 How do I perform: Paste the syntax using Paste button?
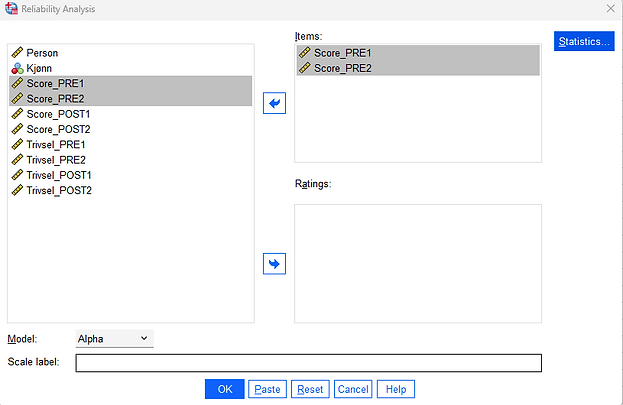267,389
